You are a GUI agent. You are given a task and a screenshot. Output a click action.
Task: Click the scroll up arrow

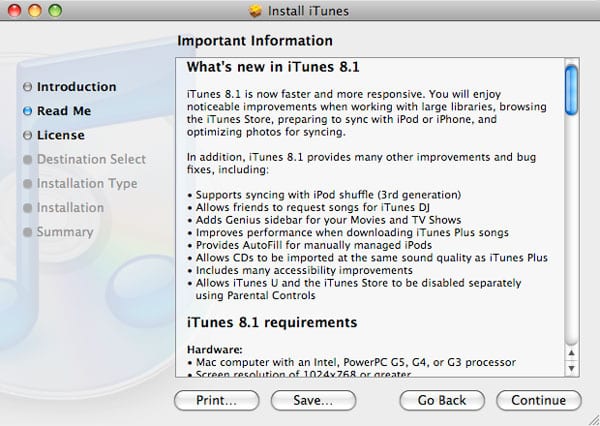coord(571,353)
